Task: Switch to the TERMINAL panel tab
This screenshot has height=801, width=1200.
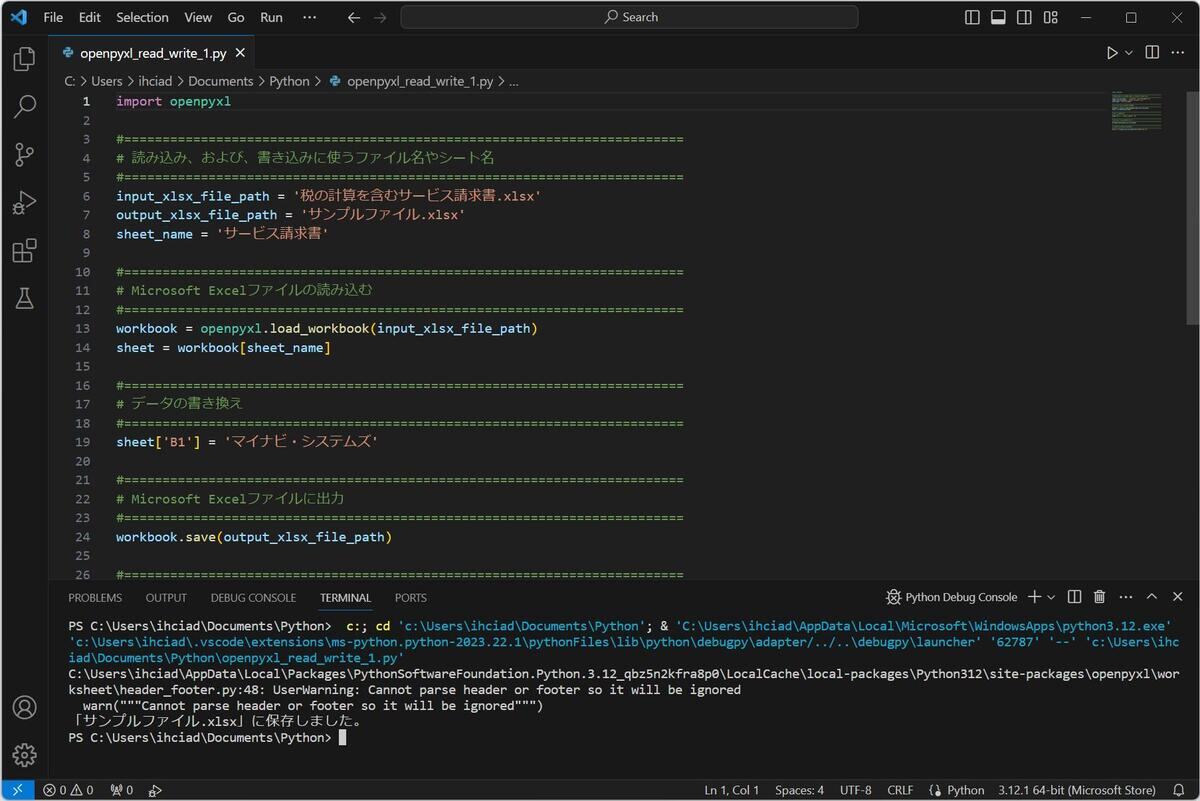Action: 345,598
